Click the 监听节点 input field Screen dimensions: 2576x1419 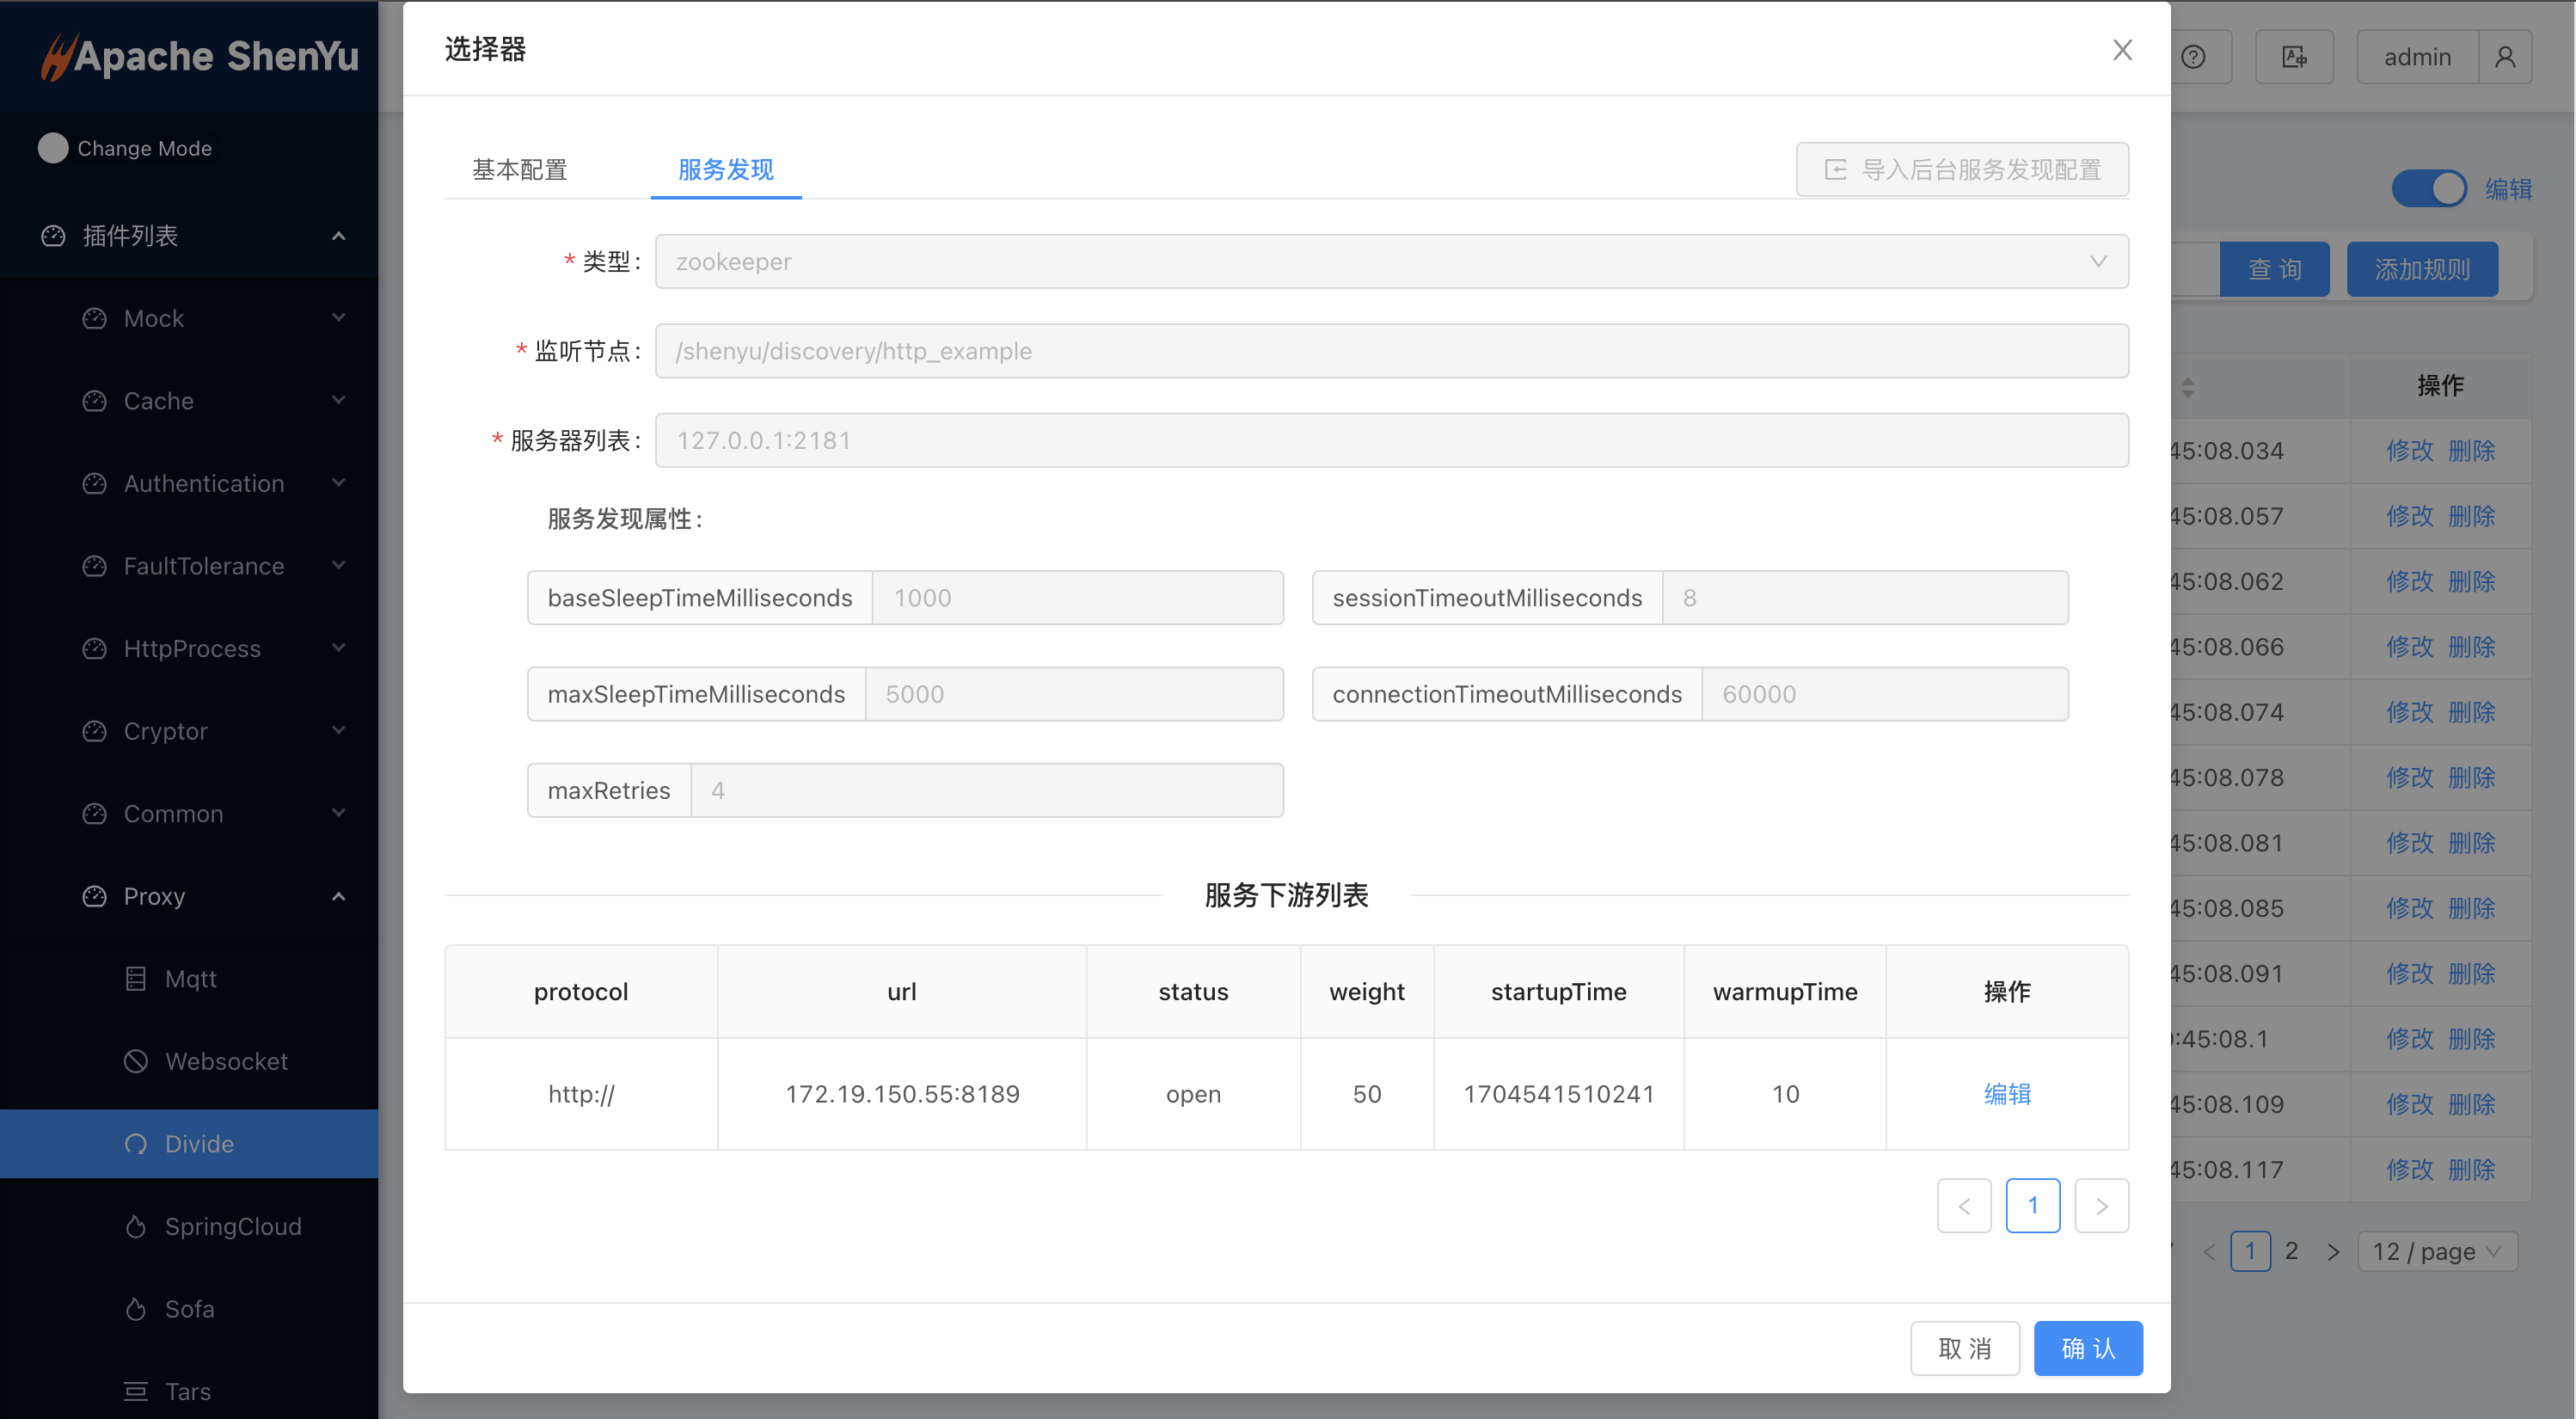point(1391,351)
